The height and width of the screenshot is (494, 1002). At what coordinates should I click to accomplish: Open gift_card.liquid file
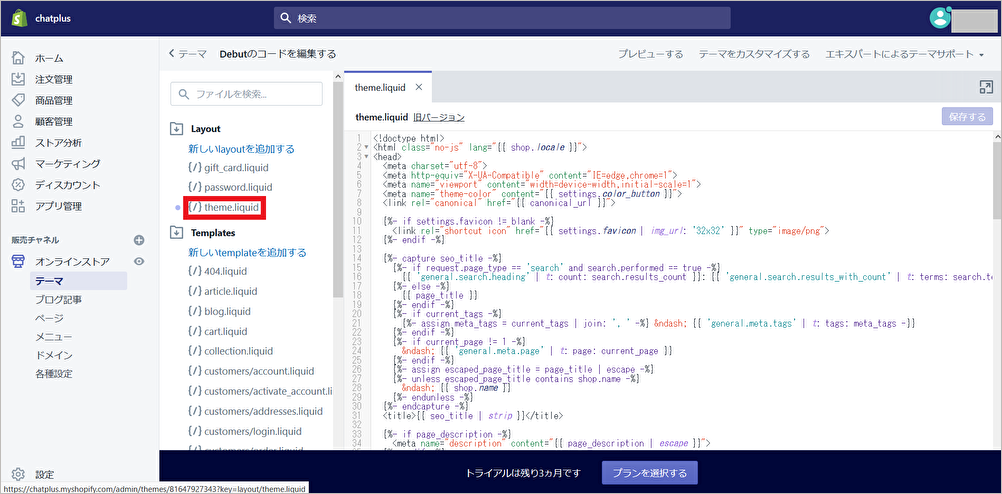click(x=228, y=168)
